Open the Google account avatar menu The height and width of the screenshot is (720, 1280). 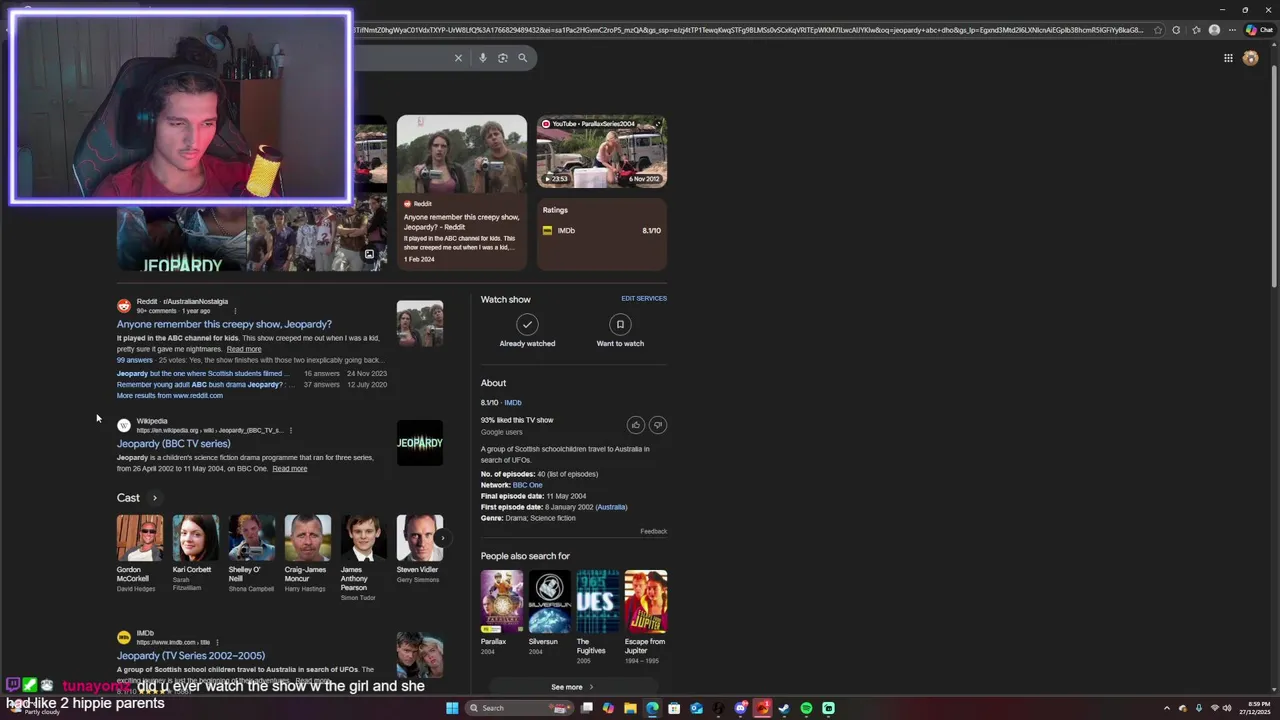point(1250,58)
